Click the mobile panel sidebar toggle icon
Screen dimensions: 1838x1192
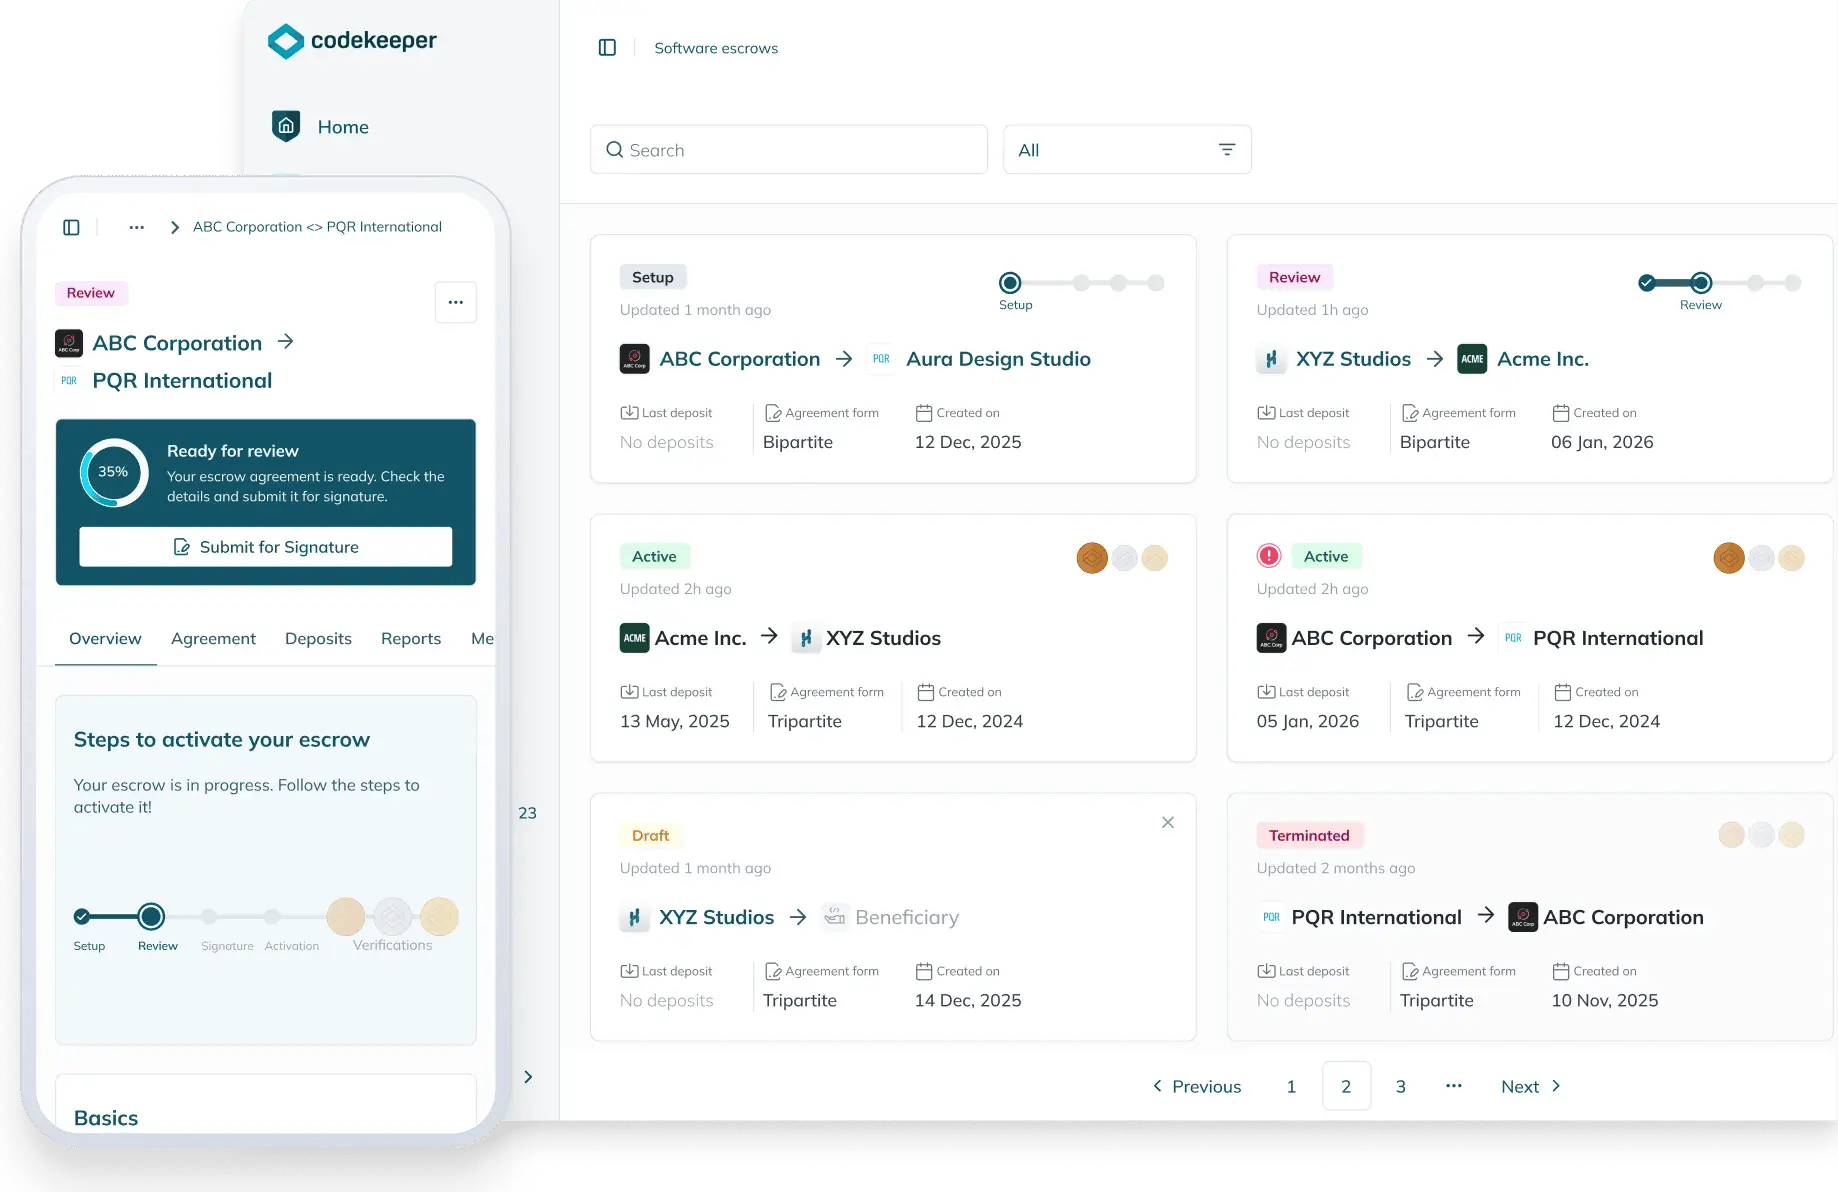(71, 227)
